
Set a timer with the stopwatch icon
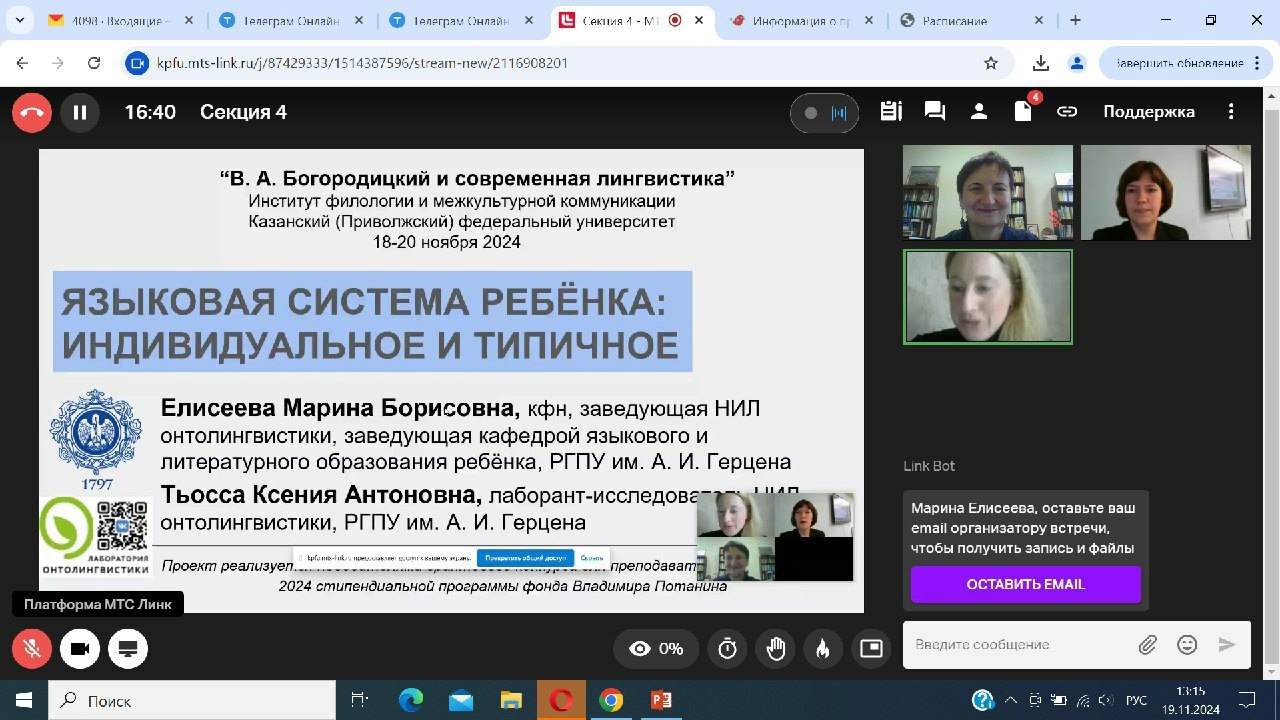tap(727, 648)
